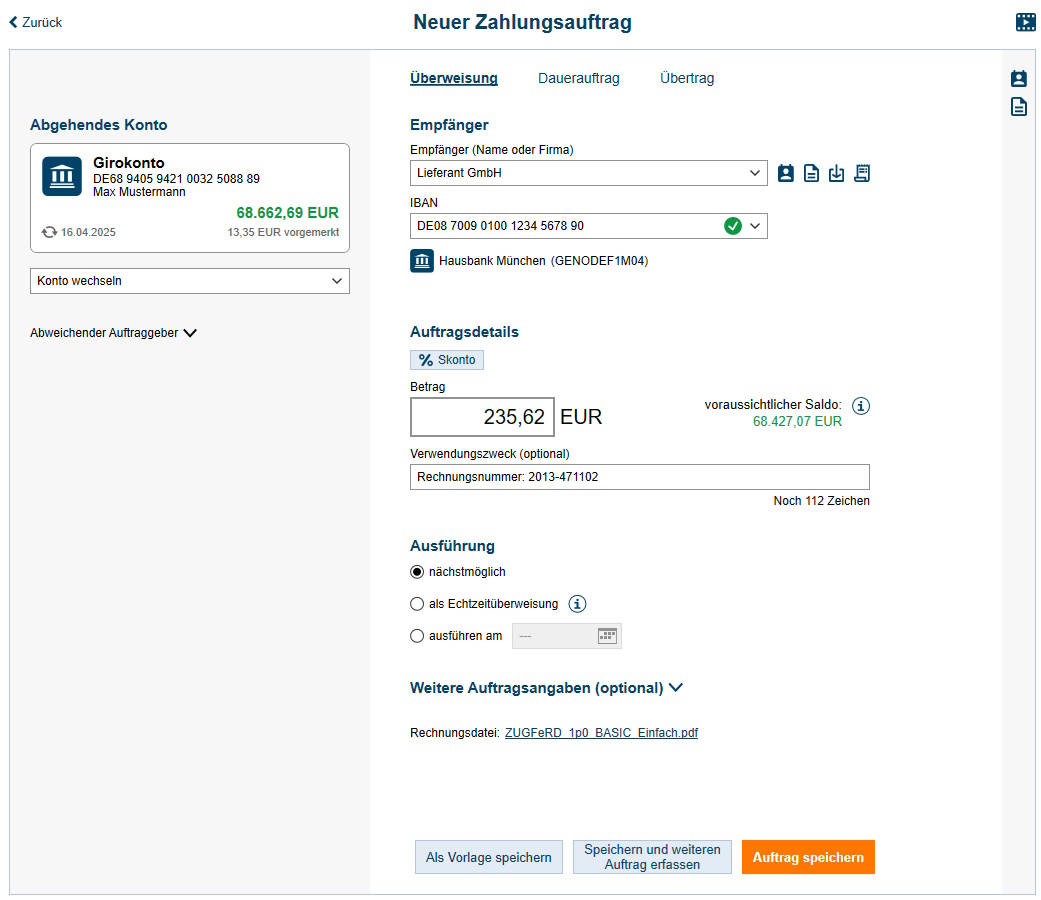The height and width of the screenshot is (900, 1041).
Task: Select the 'ausführen am' radio option
Action: (x=418, y=636)
